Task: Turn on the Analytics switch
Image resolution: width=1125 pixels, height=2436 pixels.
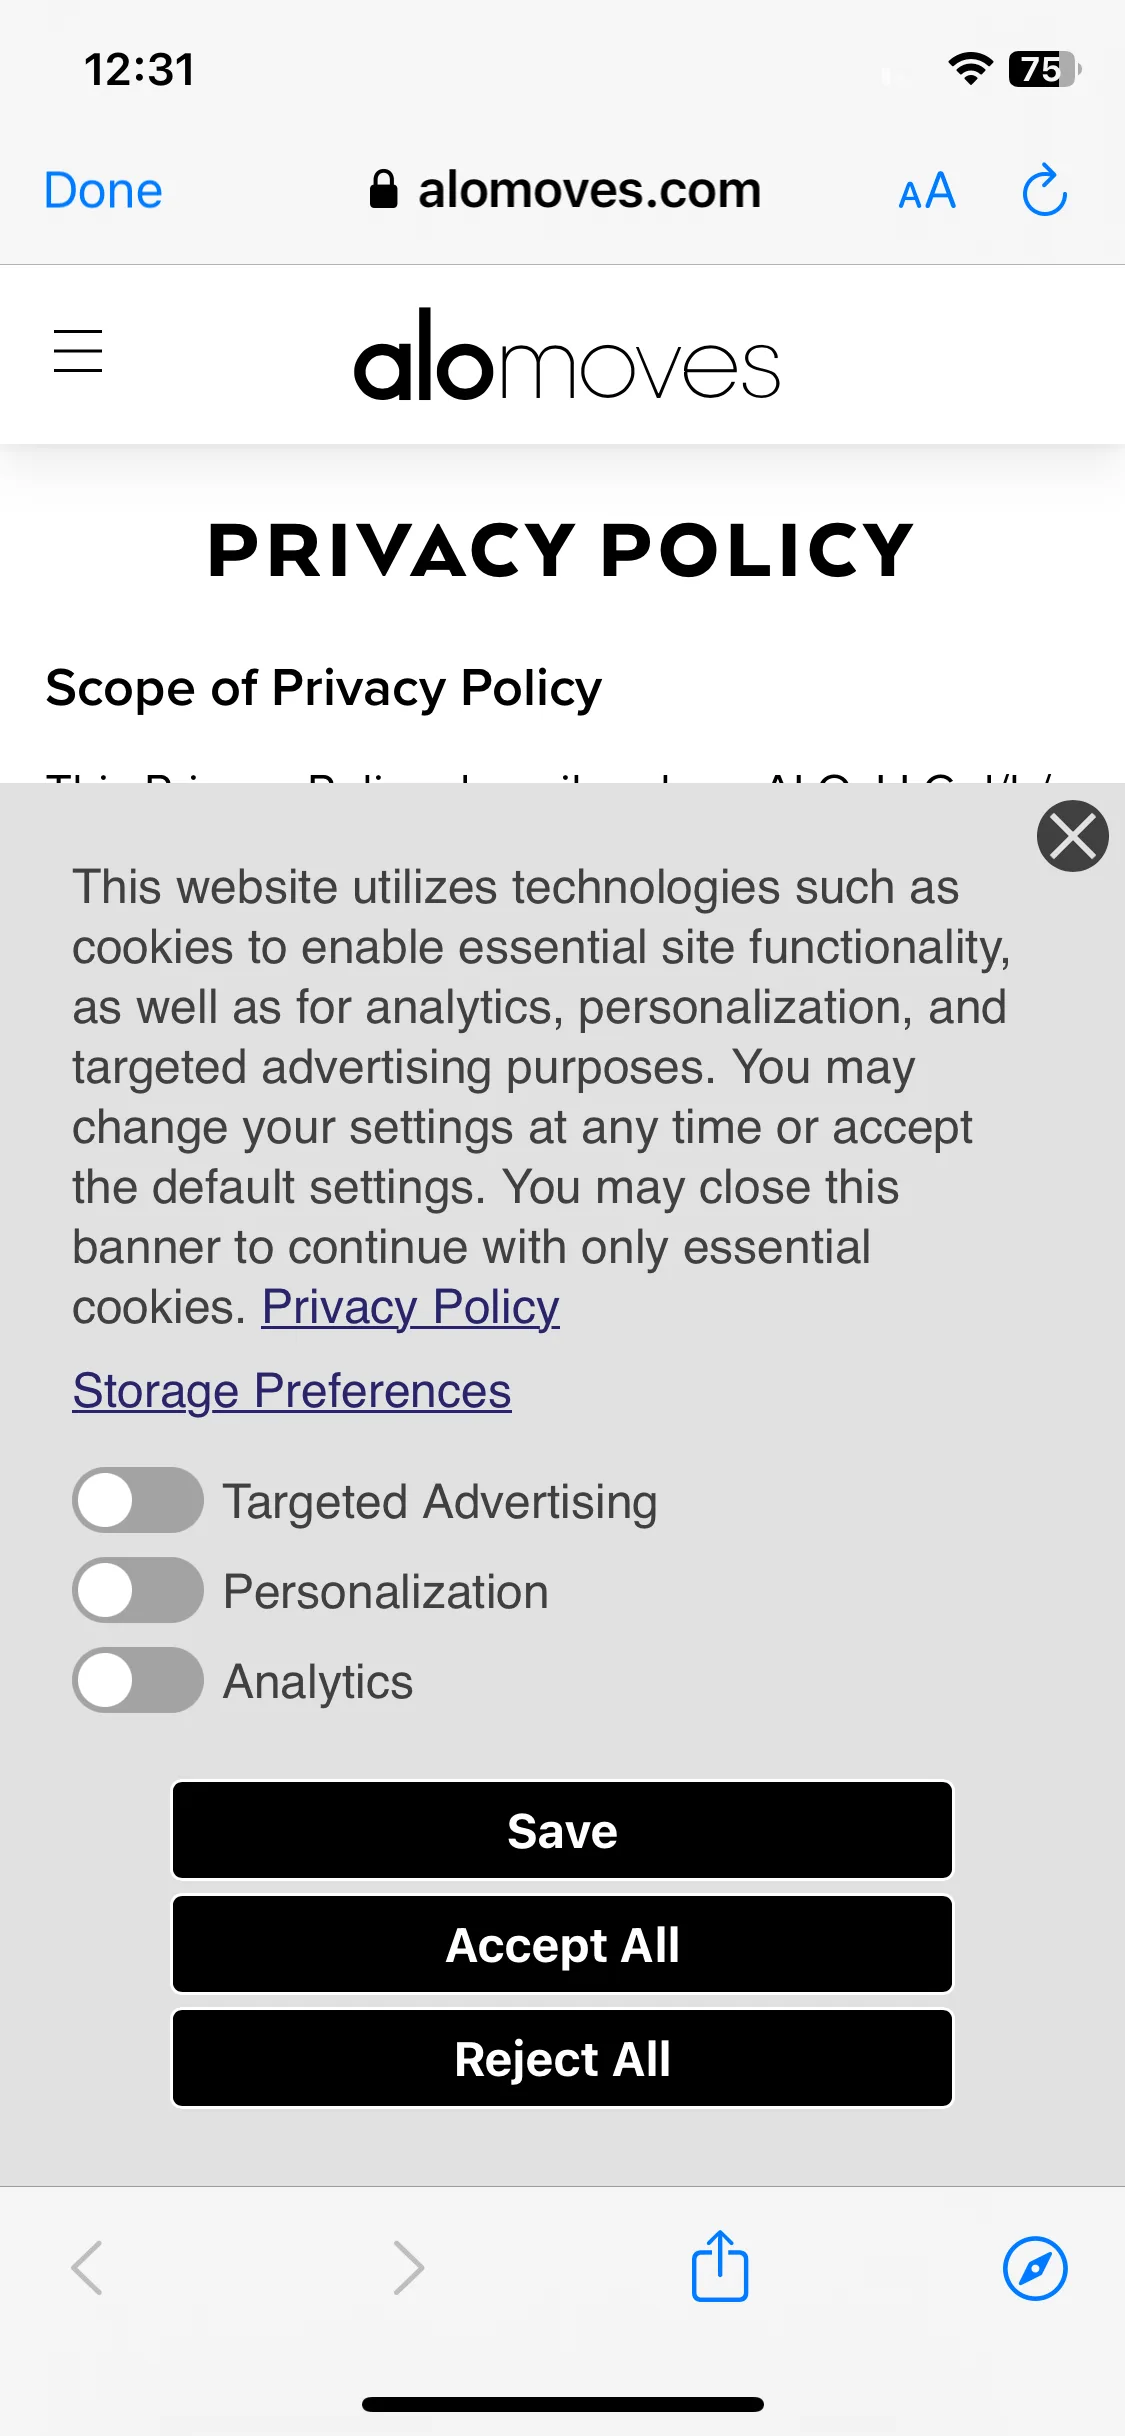Action: pos(138,1680)
